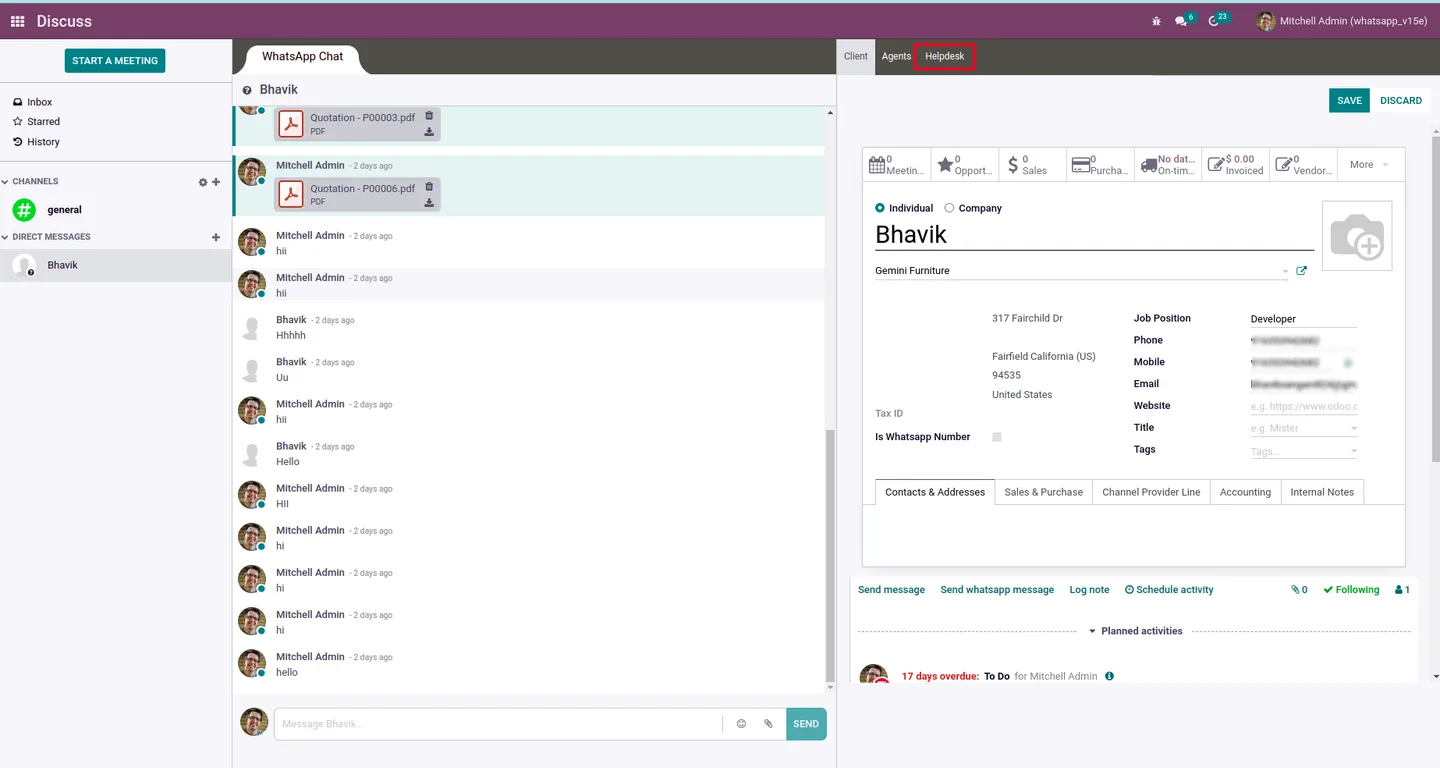Open the Channel Provider Line tab
Viewport: 1440px width, 768px height.
pyautogui.click(x=1151, y=492)
